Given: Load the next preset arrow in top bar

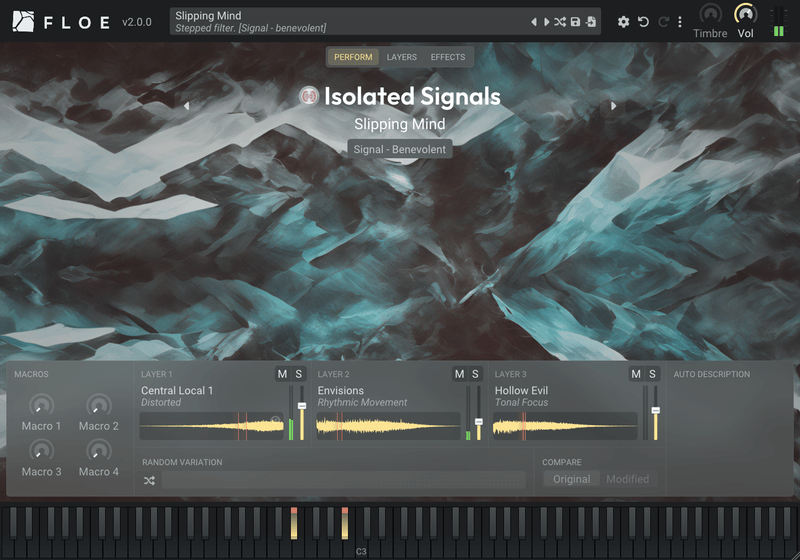Looking at the screenshot, I should pos(546,22).
